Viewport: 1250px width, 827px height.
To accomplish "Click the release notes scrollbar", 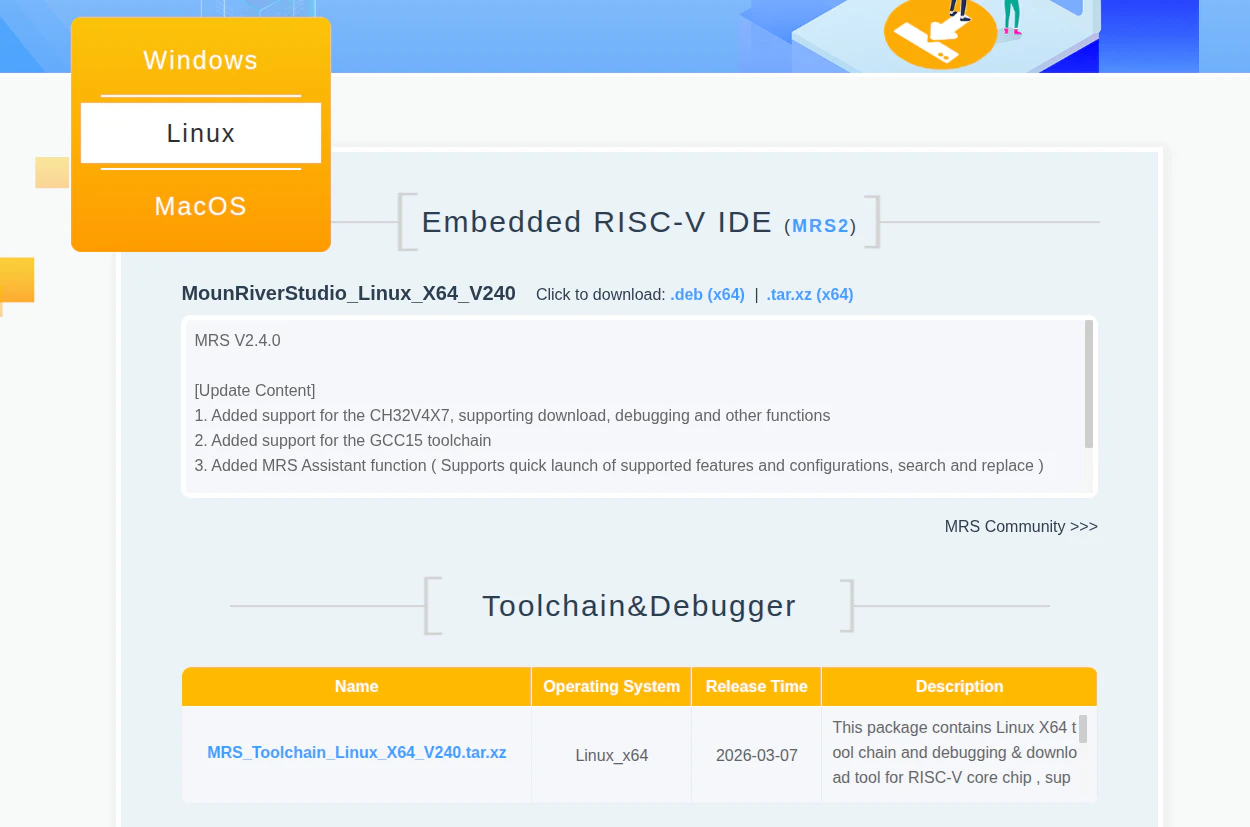I will pyautogui.click(x=1089, y=383).
